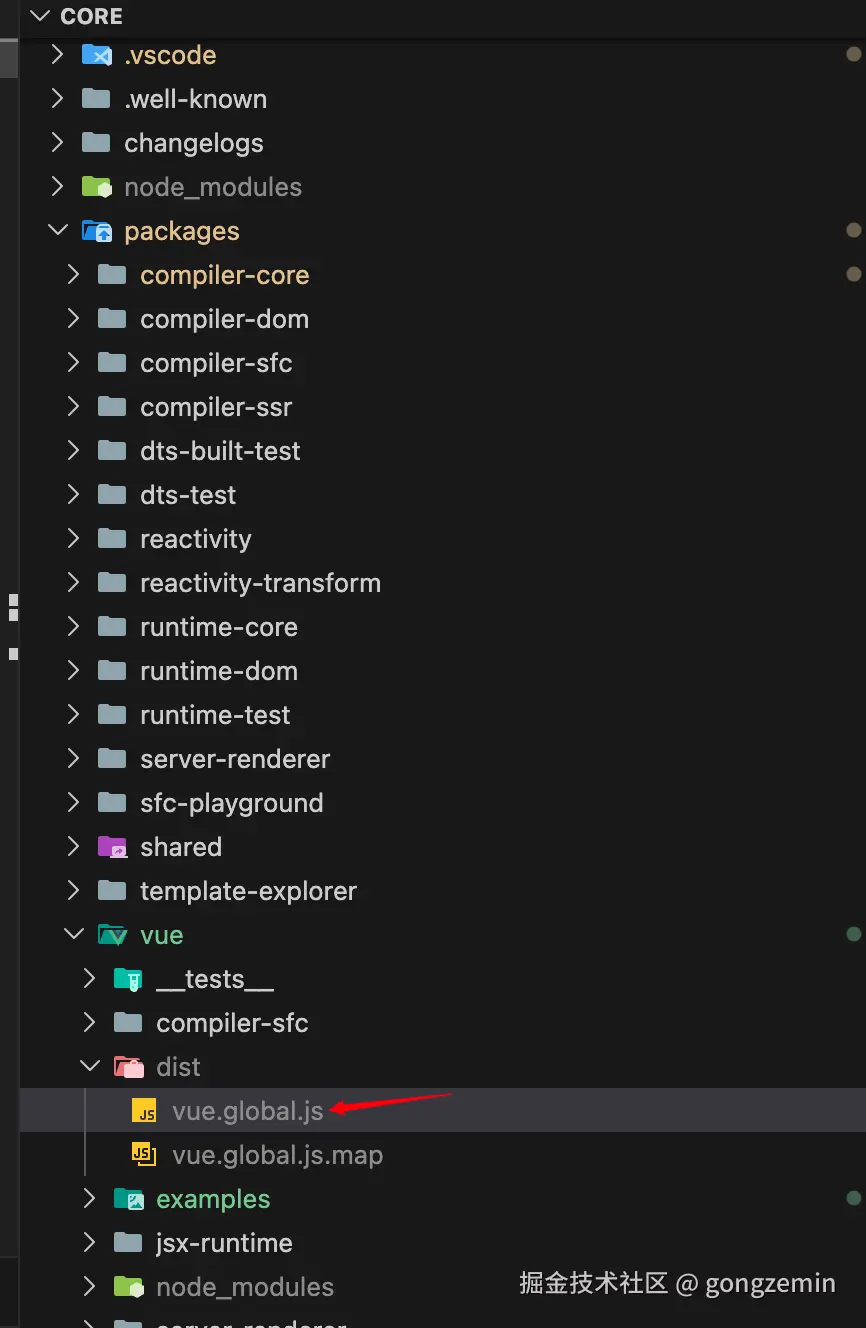Click the .vscode folder icon
The height and width of the screenshot is (1328, 866).
coord(96,55)
